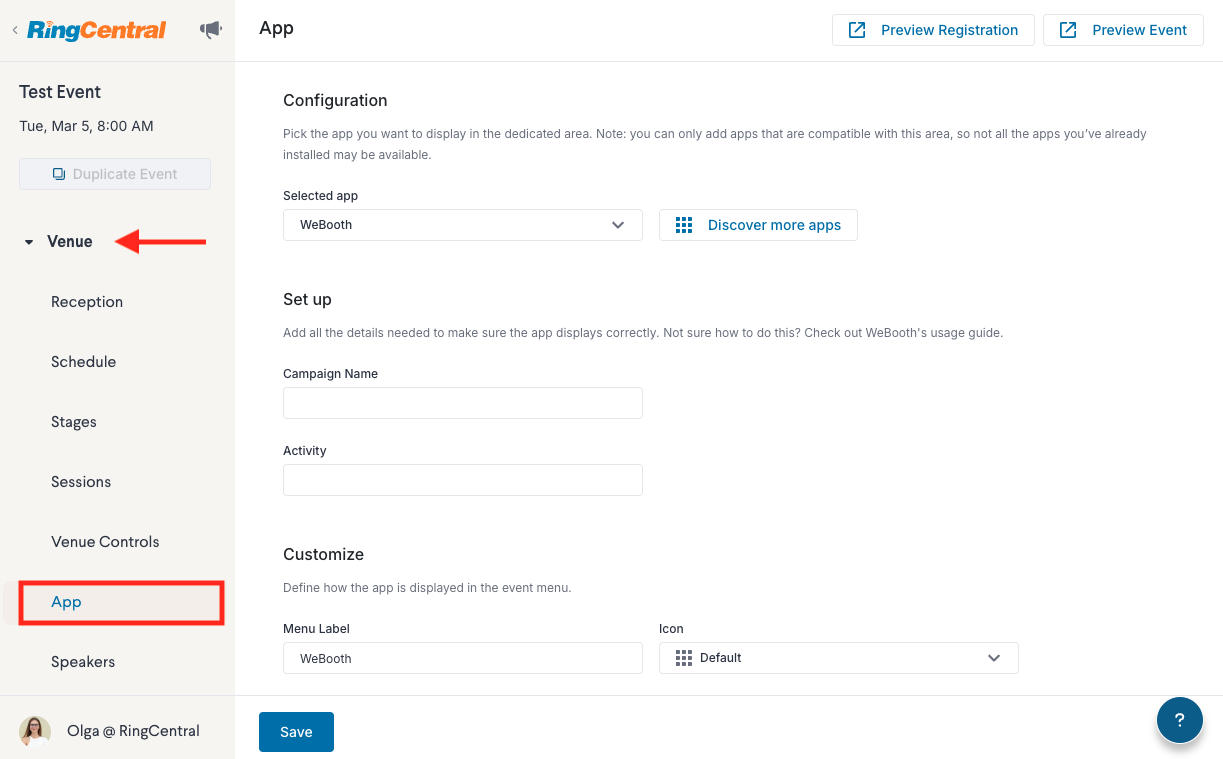Viewport: 1223px width, 759px height.
Task: Click the Selected app dropdown chevron
Action: pyautogui.click(x=618, y=225)
